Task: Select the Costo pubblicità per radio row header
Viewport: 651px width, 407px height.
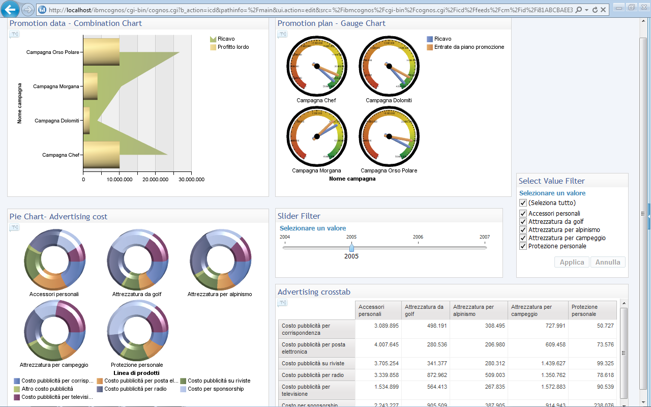Action: click(x=315, y=376)
